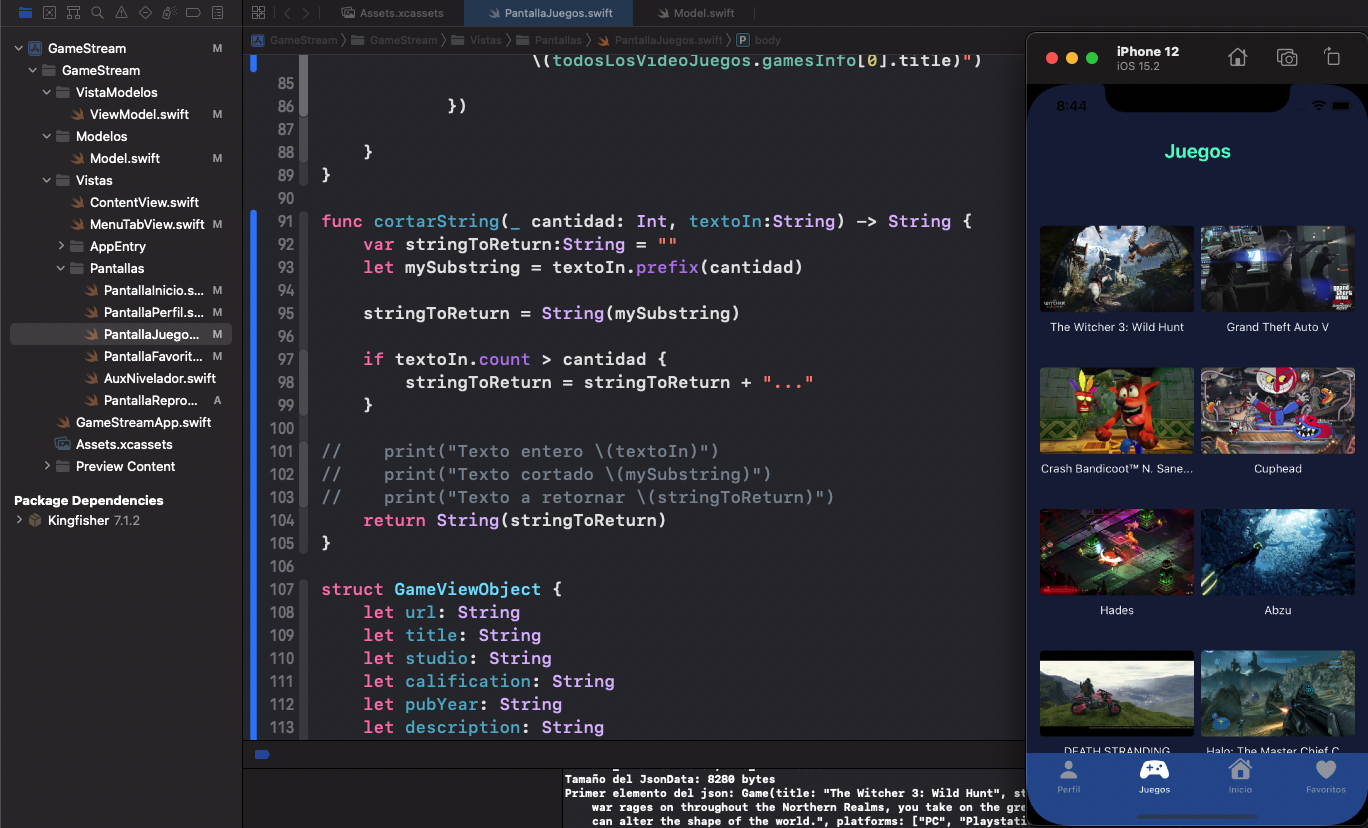Screen dimensions: 1368x828
Task: Open the Breakpoint navigator icon
Action: click(x=193, y=13)
